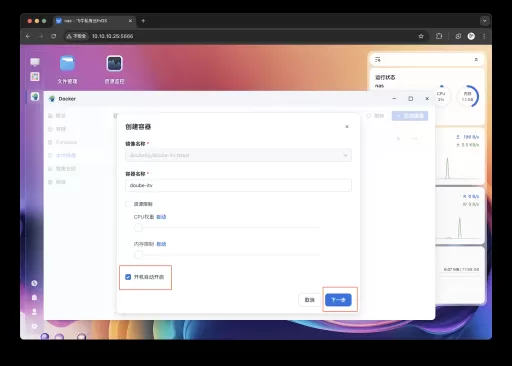Open 网络 in Docker sidebar
The width and height of the screenshot is (512, 366).
click(x=57, y=182)
